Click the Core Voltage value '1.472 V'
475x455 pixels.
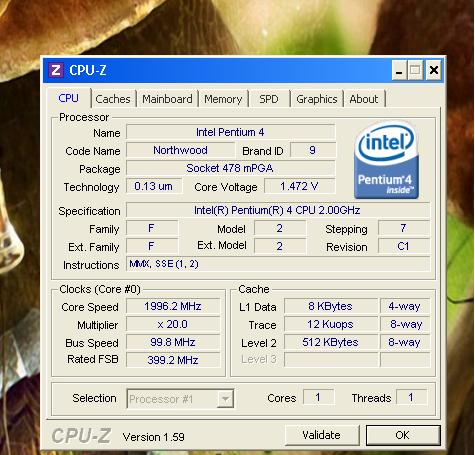click(299, 186)
